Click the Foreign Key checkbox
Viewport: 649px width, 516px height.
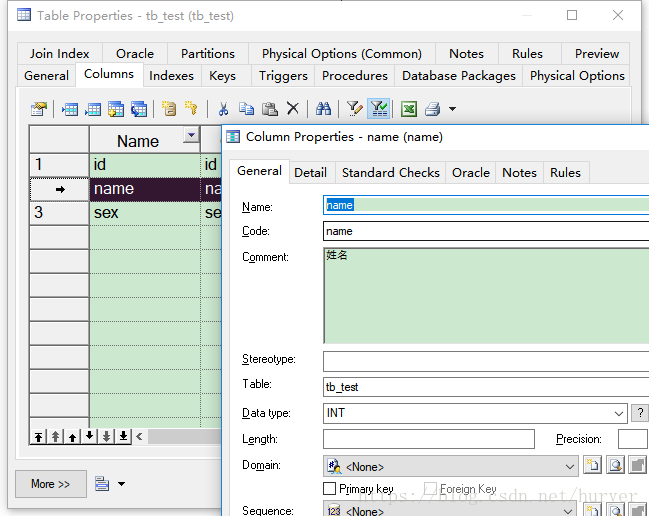point(430,489)
